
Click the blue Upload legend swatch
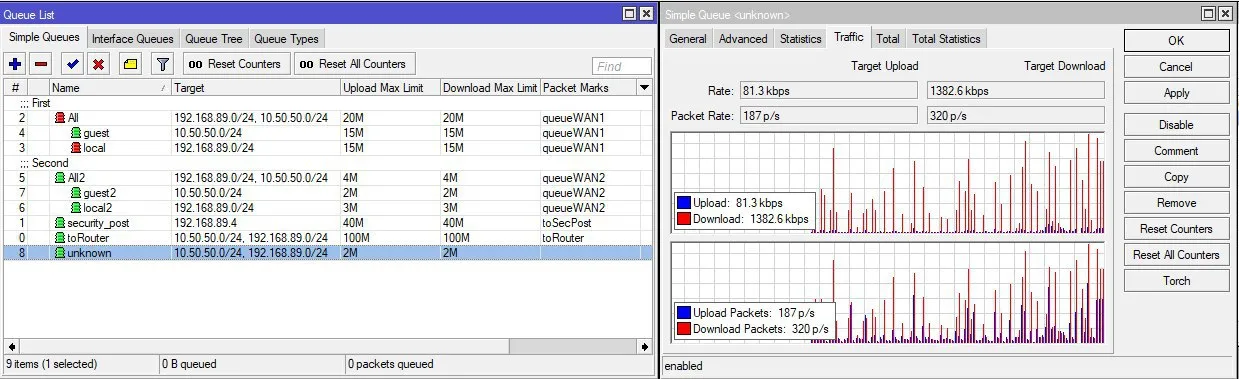[683, 203]
